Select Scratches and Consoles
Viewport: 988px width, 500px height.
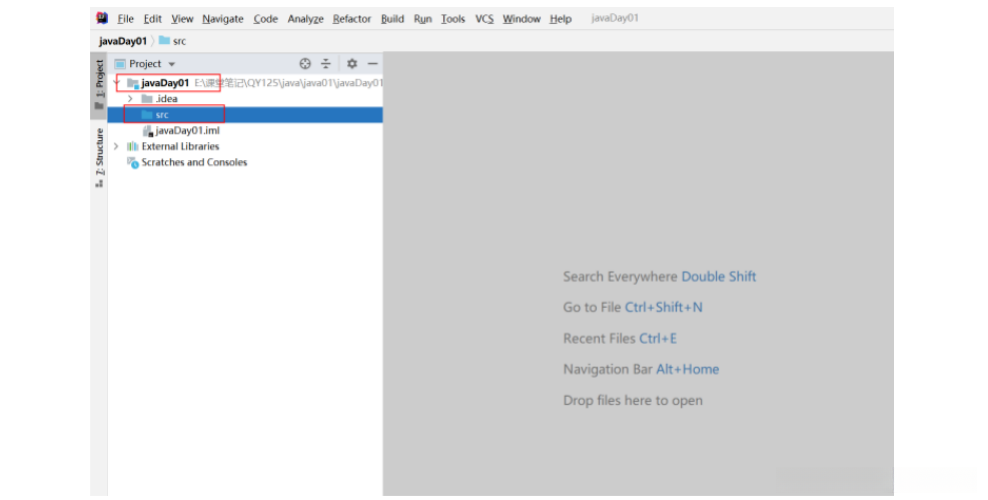click(x=194, y=162)
